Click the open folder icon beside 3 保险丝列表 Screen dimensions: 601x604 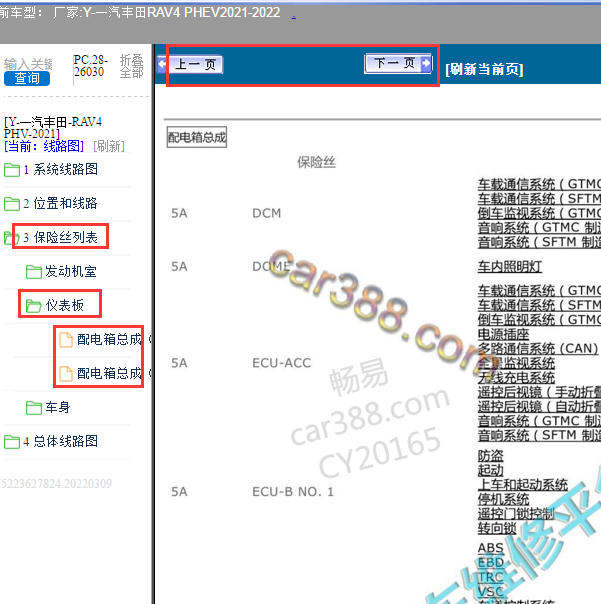(x=12, y=238)
